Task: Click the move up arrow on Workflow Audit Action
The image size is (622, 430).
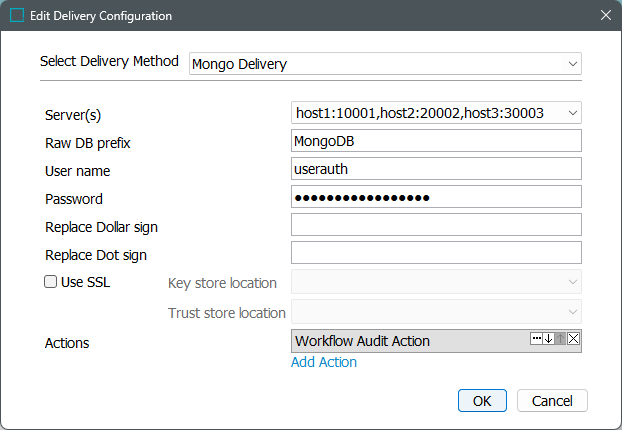Action: (561, 339)
